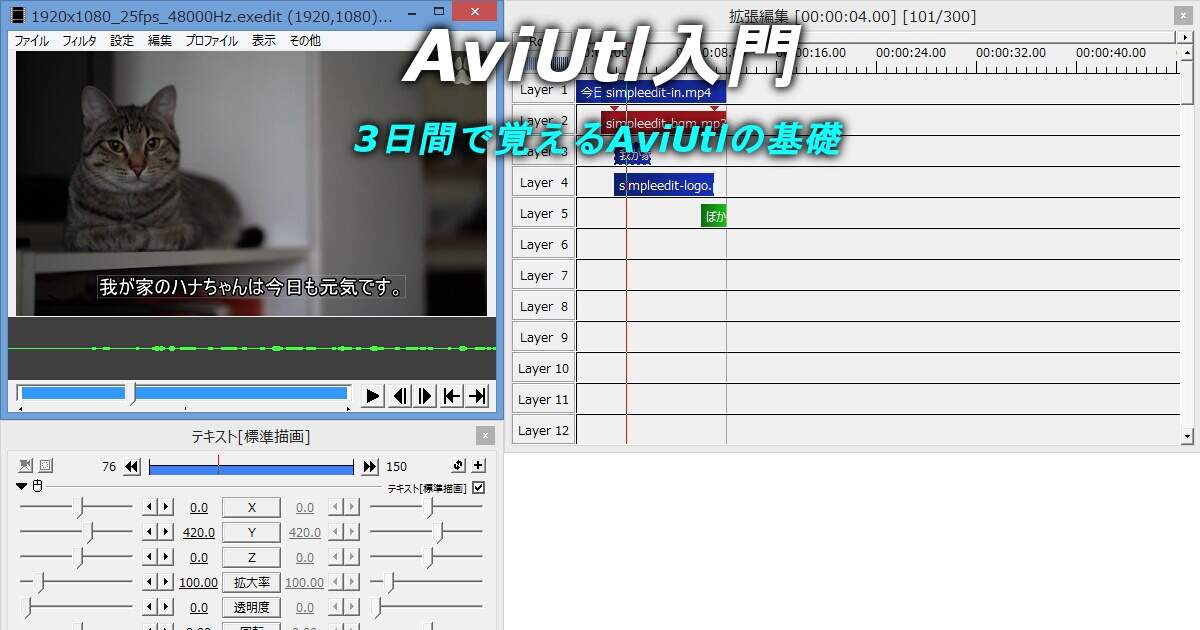Step back one frame with the previous frame icon
1200x630 pixels.
(x=398, y=395)
